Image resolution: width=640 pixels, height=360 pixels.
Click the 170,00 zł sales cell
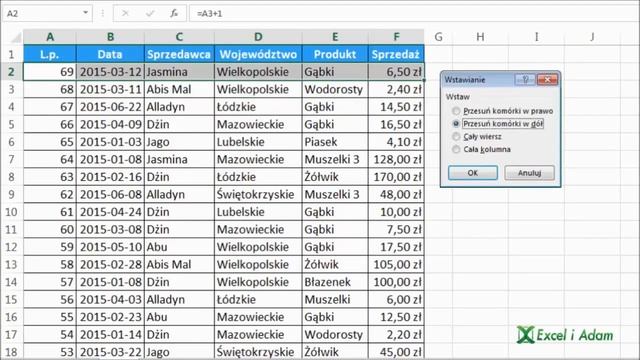396,177
